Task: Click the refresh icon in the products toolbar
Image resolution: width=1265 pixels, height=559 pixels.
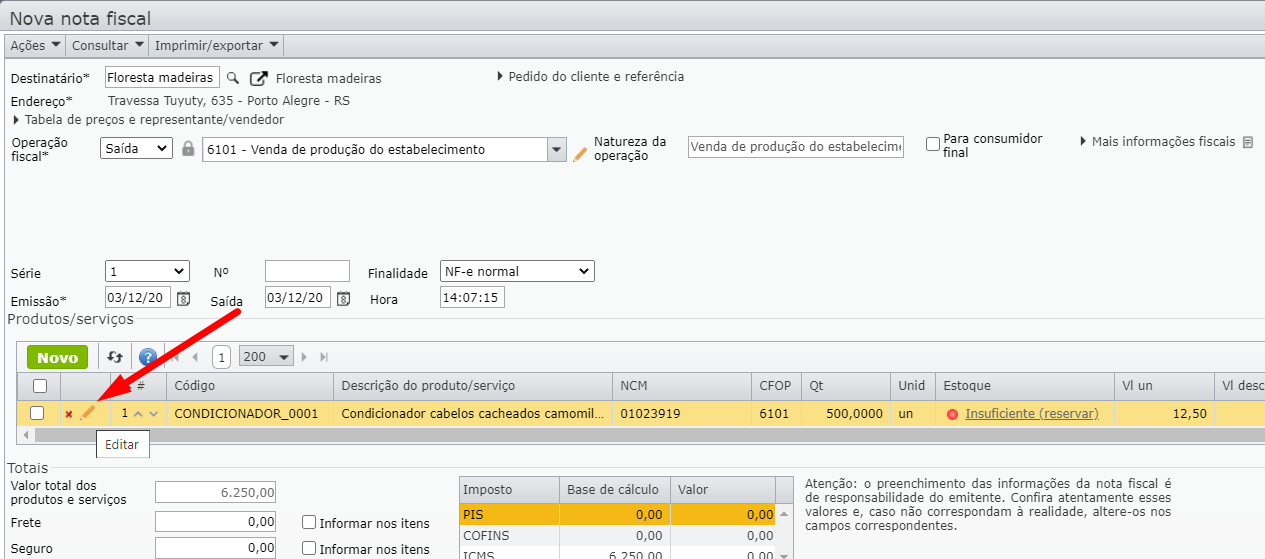Action: 115,357
